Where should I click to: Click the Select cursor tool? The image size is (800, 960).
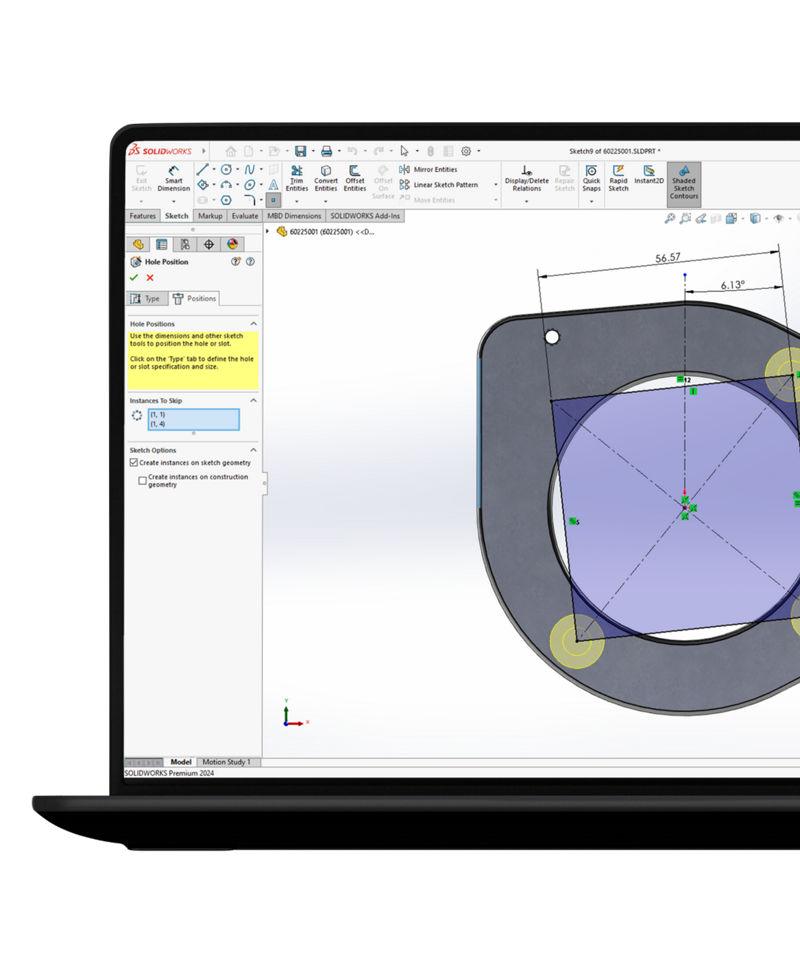(x=404, y=151)
